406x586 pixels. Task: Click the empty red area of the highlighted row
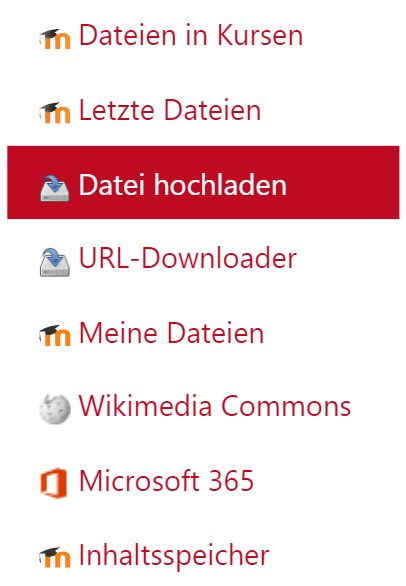[x=342, y=182]
